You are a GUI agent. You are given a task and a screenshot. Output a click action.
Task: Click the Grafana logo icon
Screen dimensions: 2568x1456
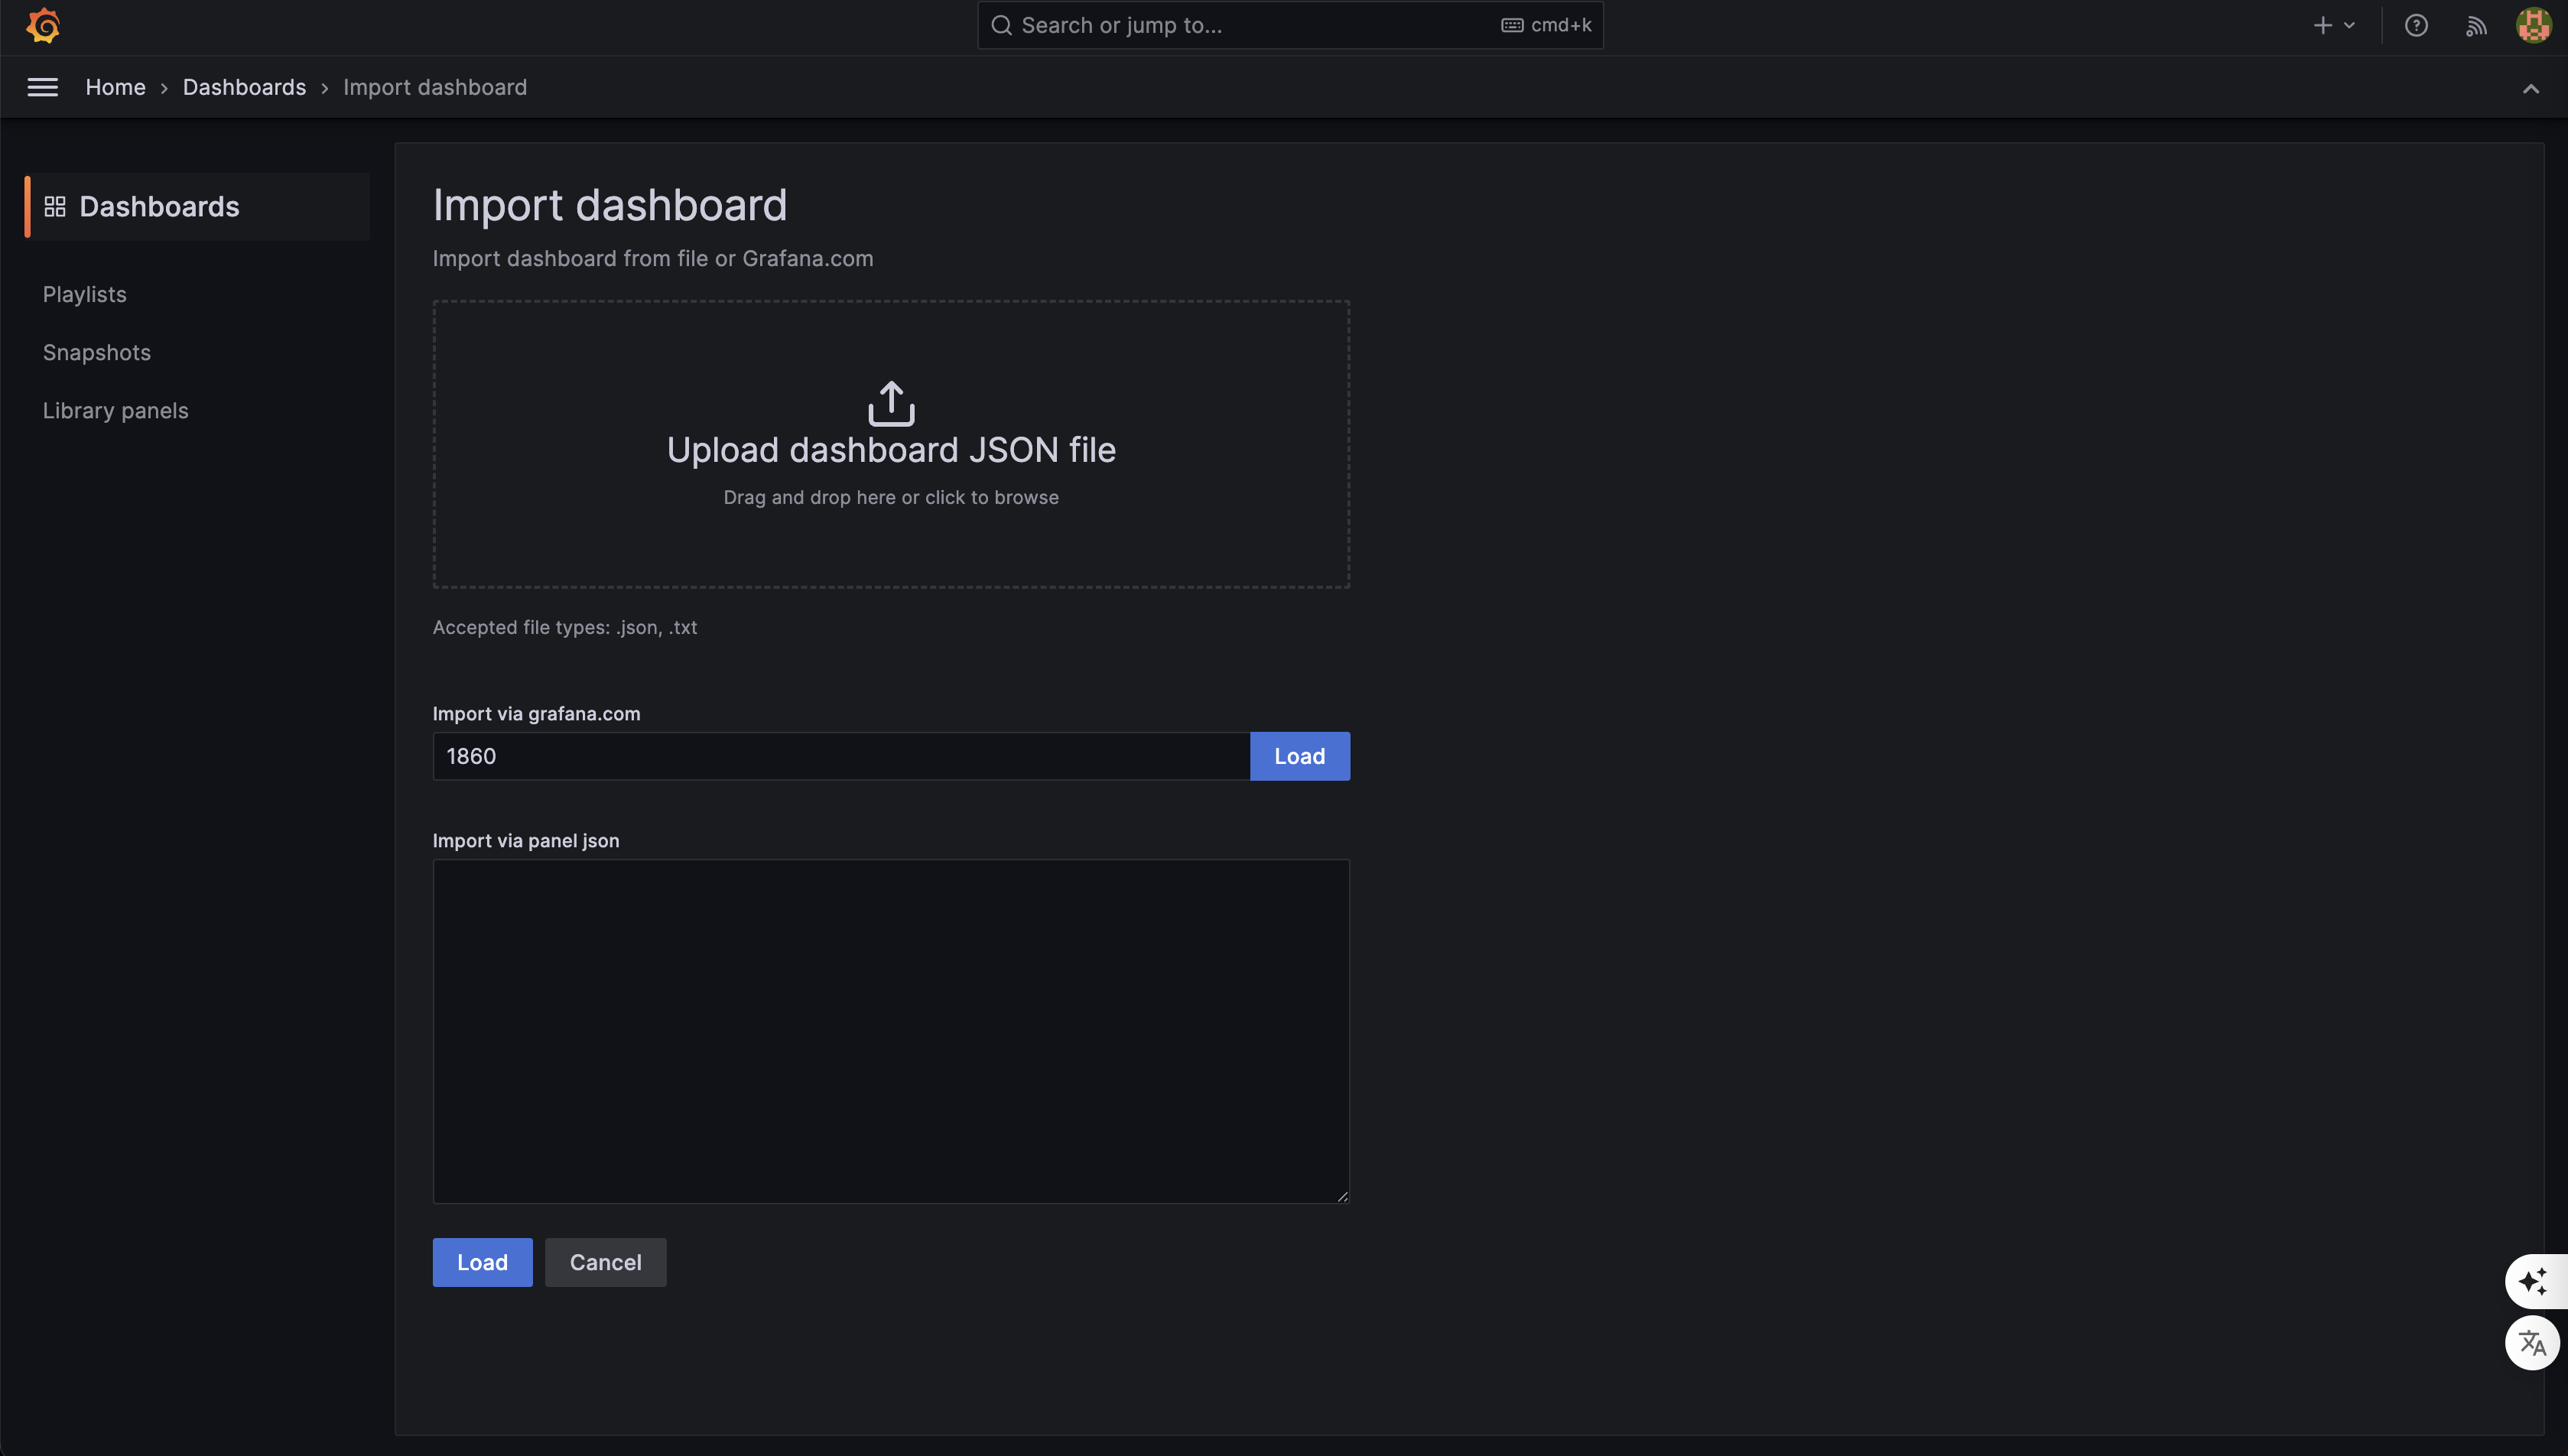[x=43, y=26]
